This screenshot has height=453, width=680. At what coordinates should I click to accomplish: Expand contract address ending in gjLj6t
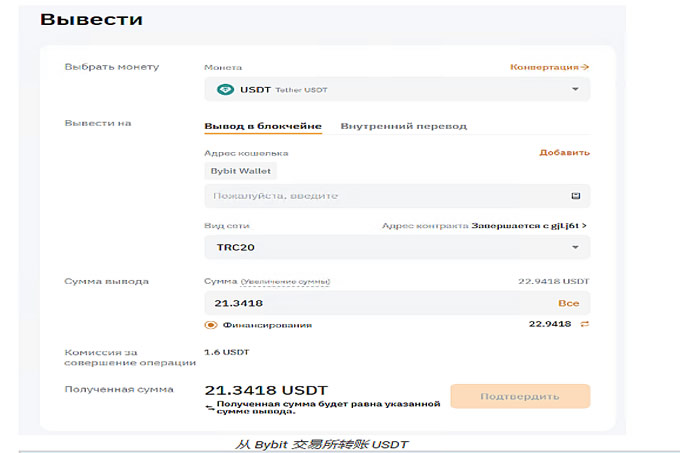(529, 225)
